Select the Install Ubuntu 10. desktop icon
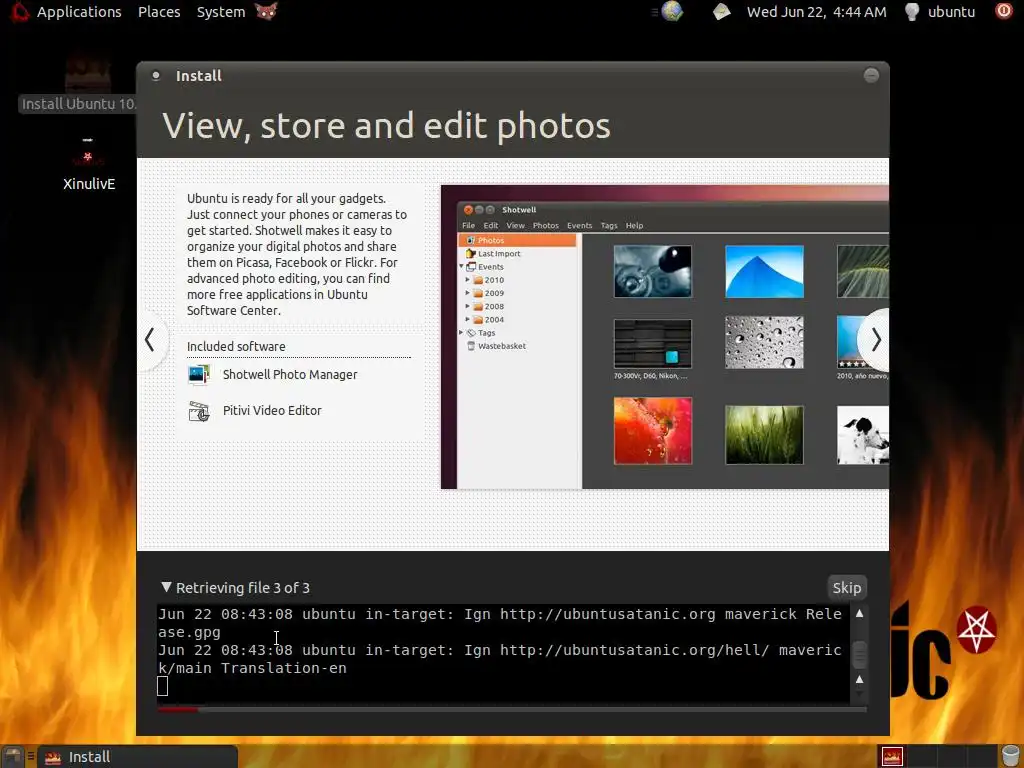 coord(80,87)
